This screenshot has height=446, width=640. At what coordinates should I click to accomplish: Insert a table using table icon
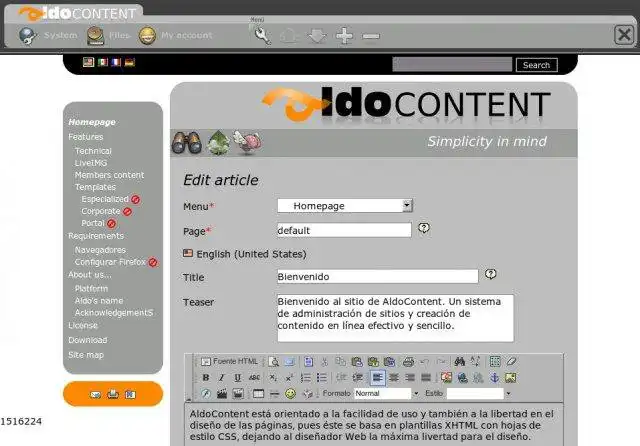[x=258, y=394]
